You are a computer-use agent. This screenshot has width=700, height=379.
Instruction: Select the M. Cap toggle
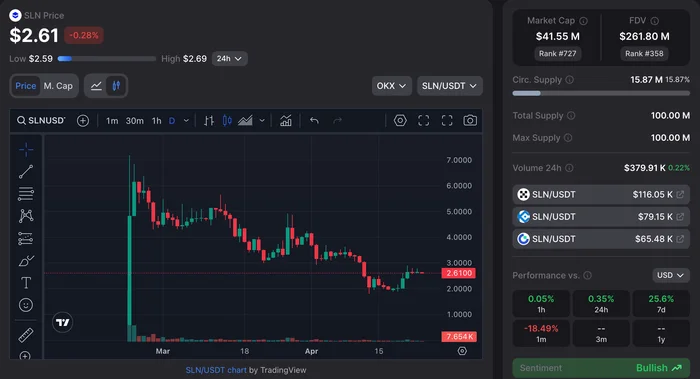point(58,86)
